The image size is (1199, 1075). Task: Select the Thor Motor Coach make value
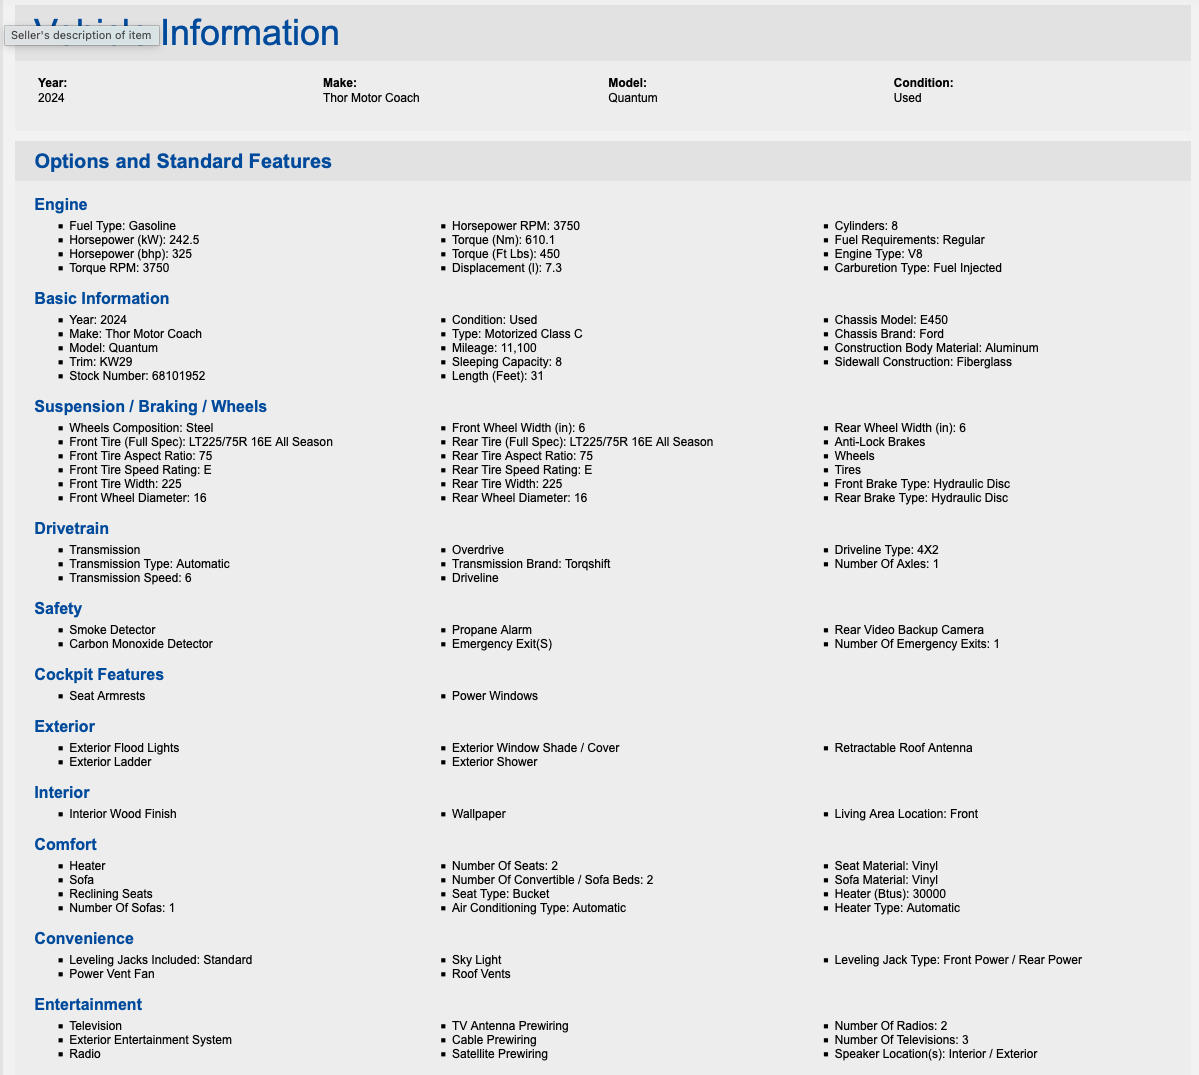click(x=371, y=98)
